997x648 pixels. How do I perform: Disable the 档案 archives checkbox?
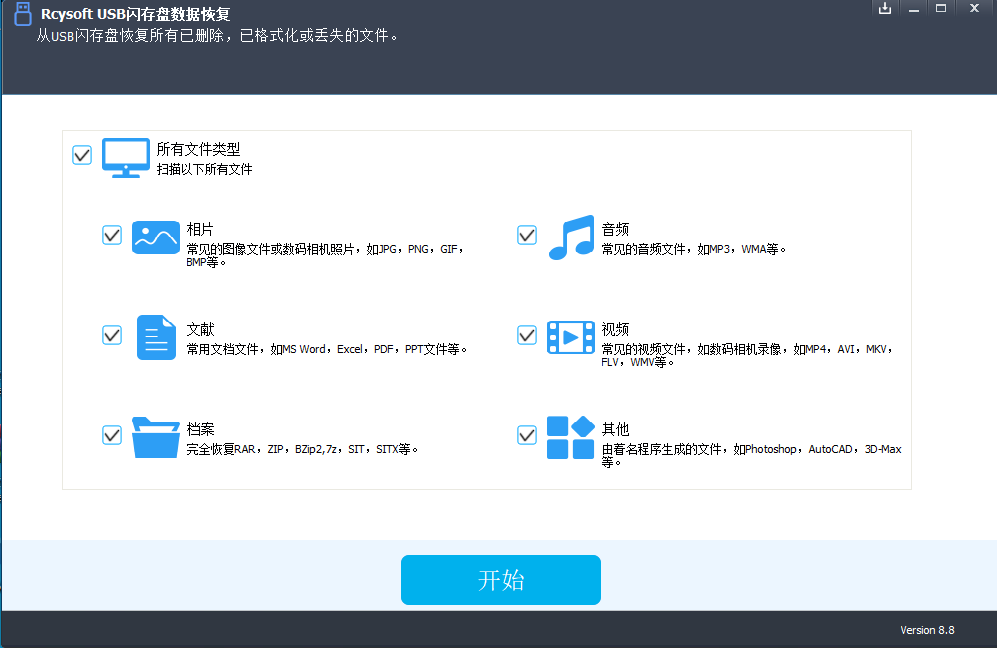[111, 436]
